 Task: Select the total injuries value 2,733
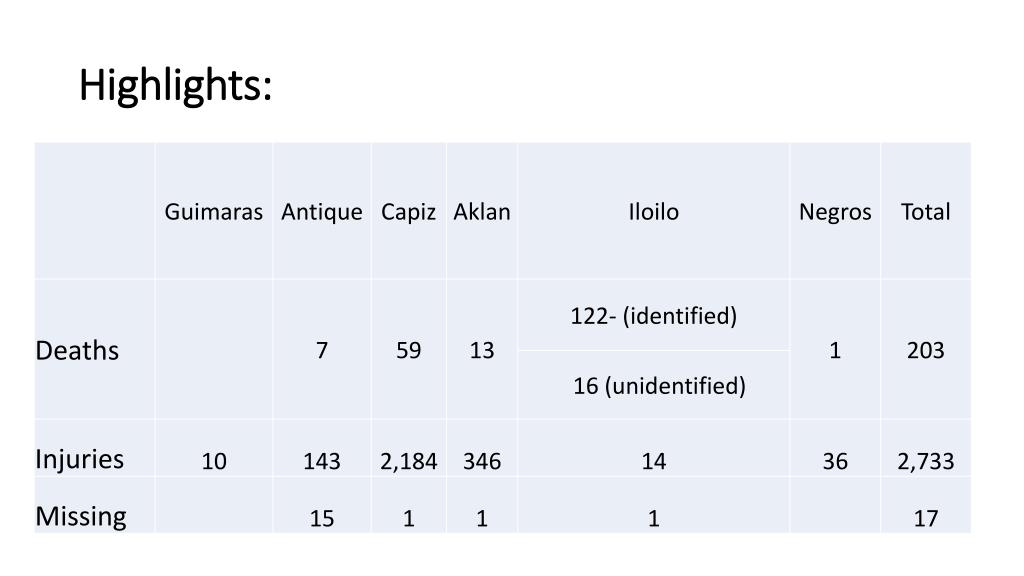coord(925,461)
